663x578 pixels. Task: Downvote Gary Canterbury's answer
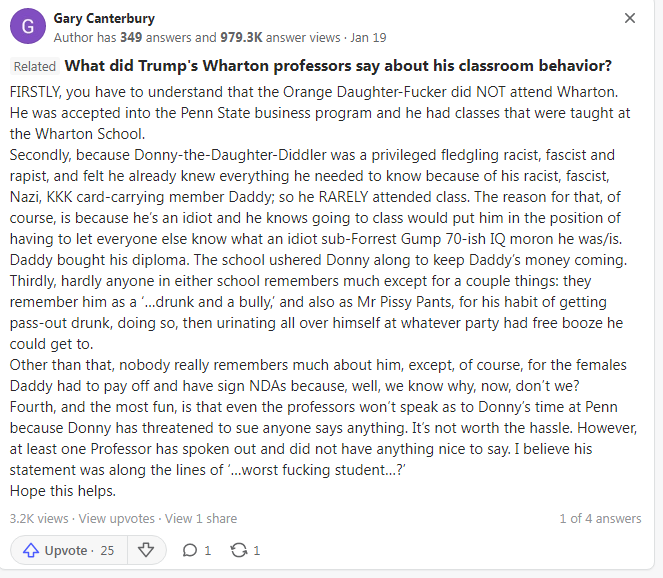[x=146, y=550]
